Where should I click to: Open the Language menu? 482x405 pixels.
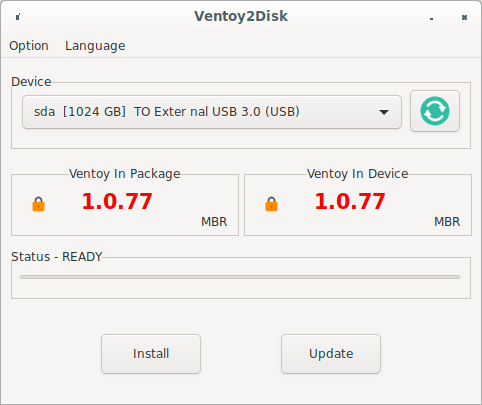95,46
